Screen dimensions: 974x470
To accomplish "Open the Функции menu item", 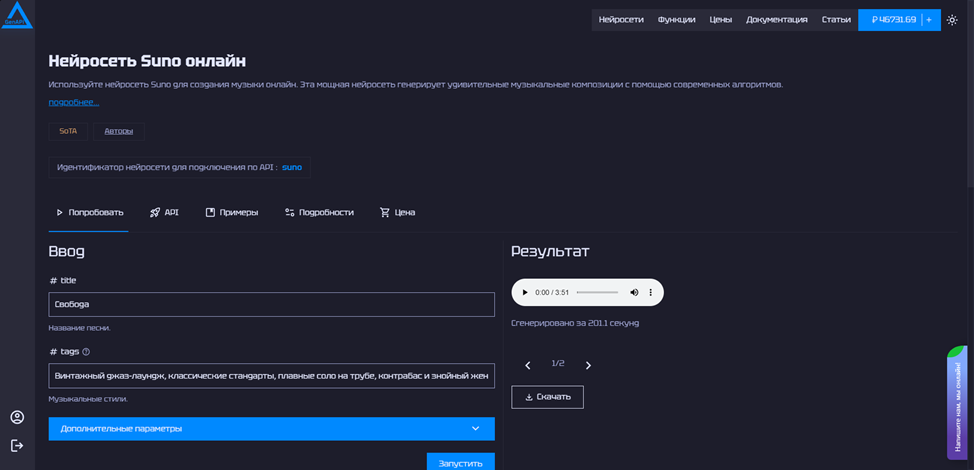I will pyautogui.click(x=676, y=20).
